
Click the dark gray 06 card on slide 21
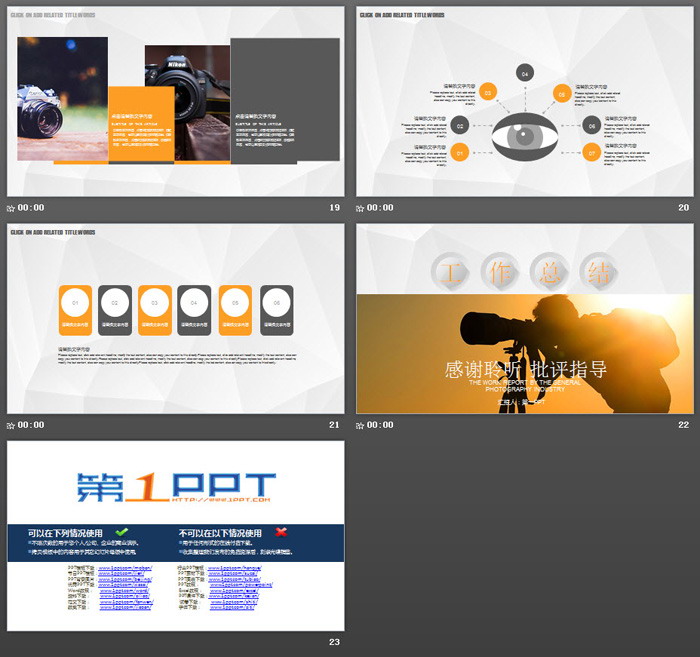[277, 310]
